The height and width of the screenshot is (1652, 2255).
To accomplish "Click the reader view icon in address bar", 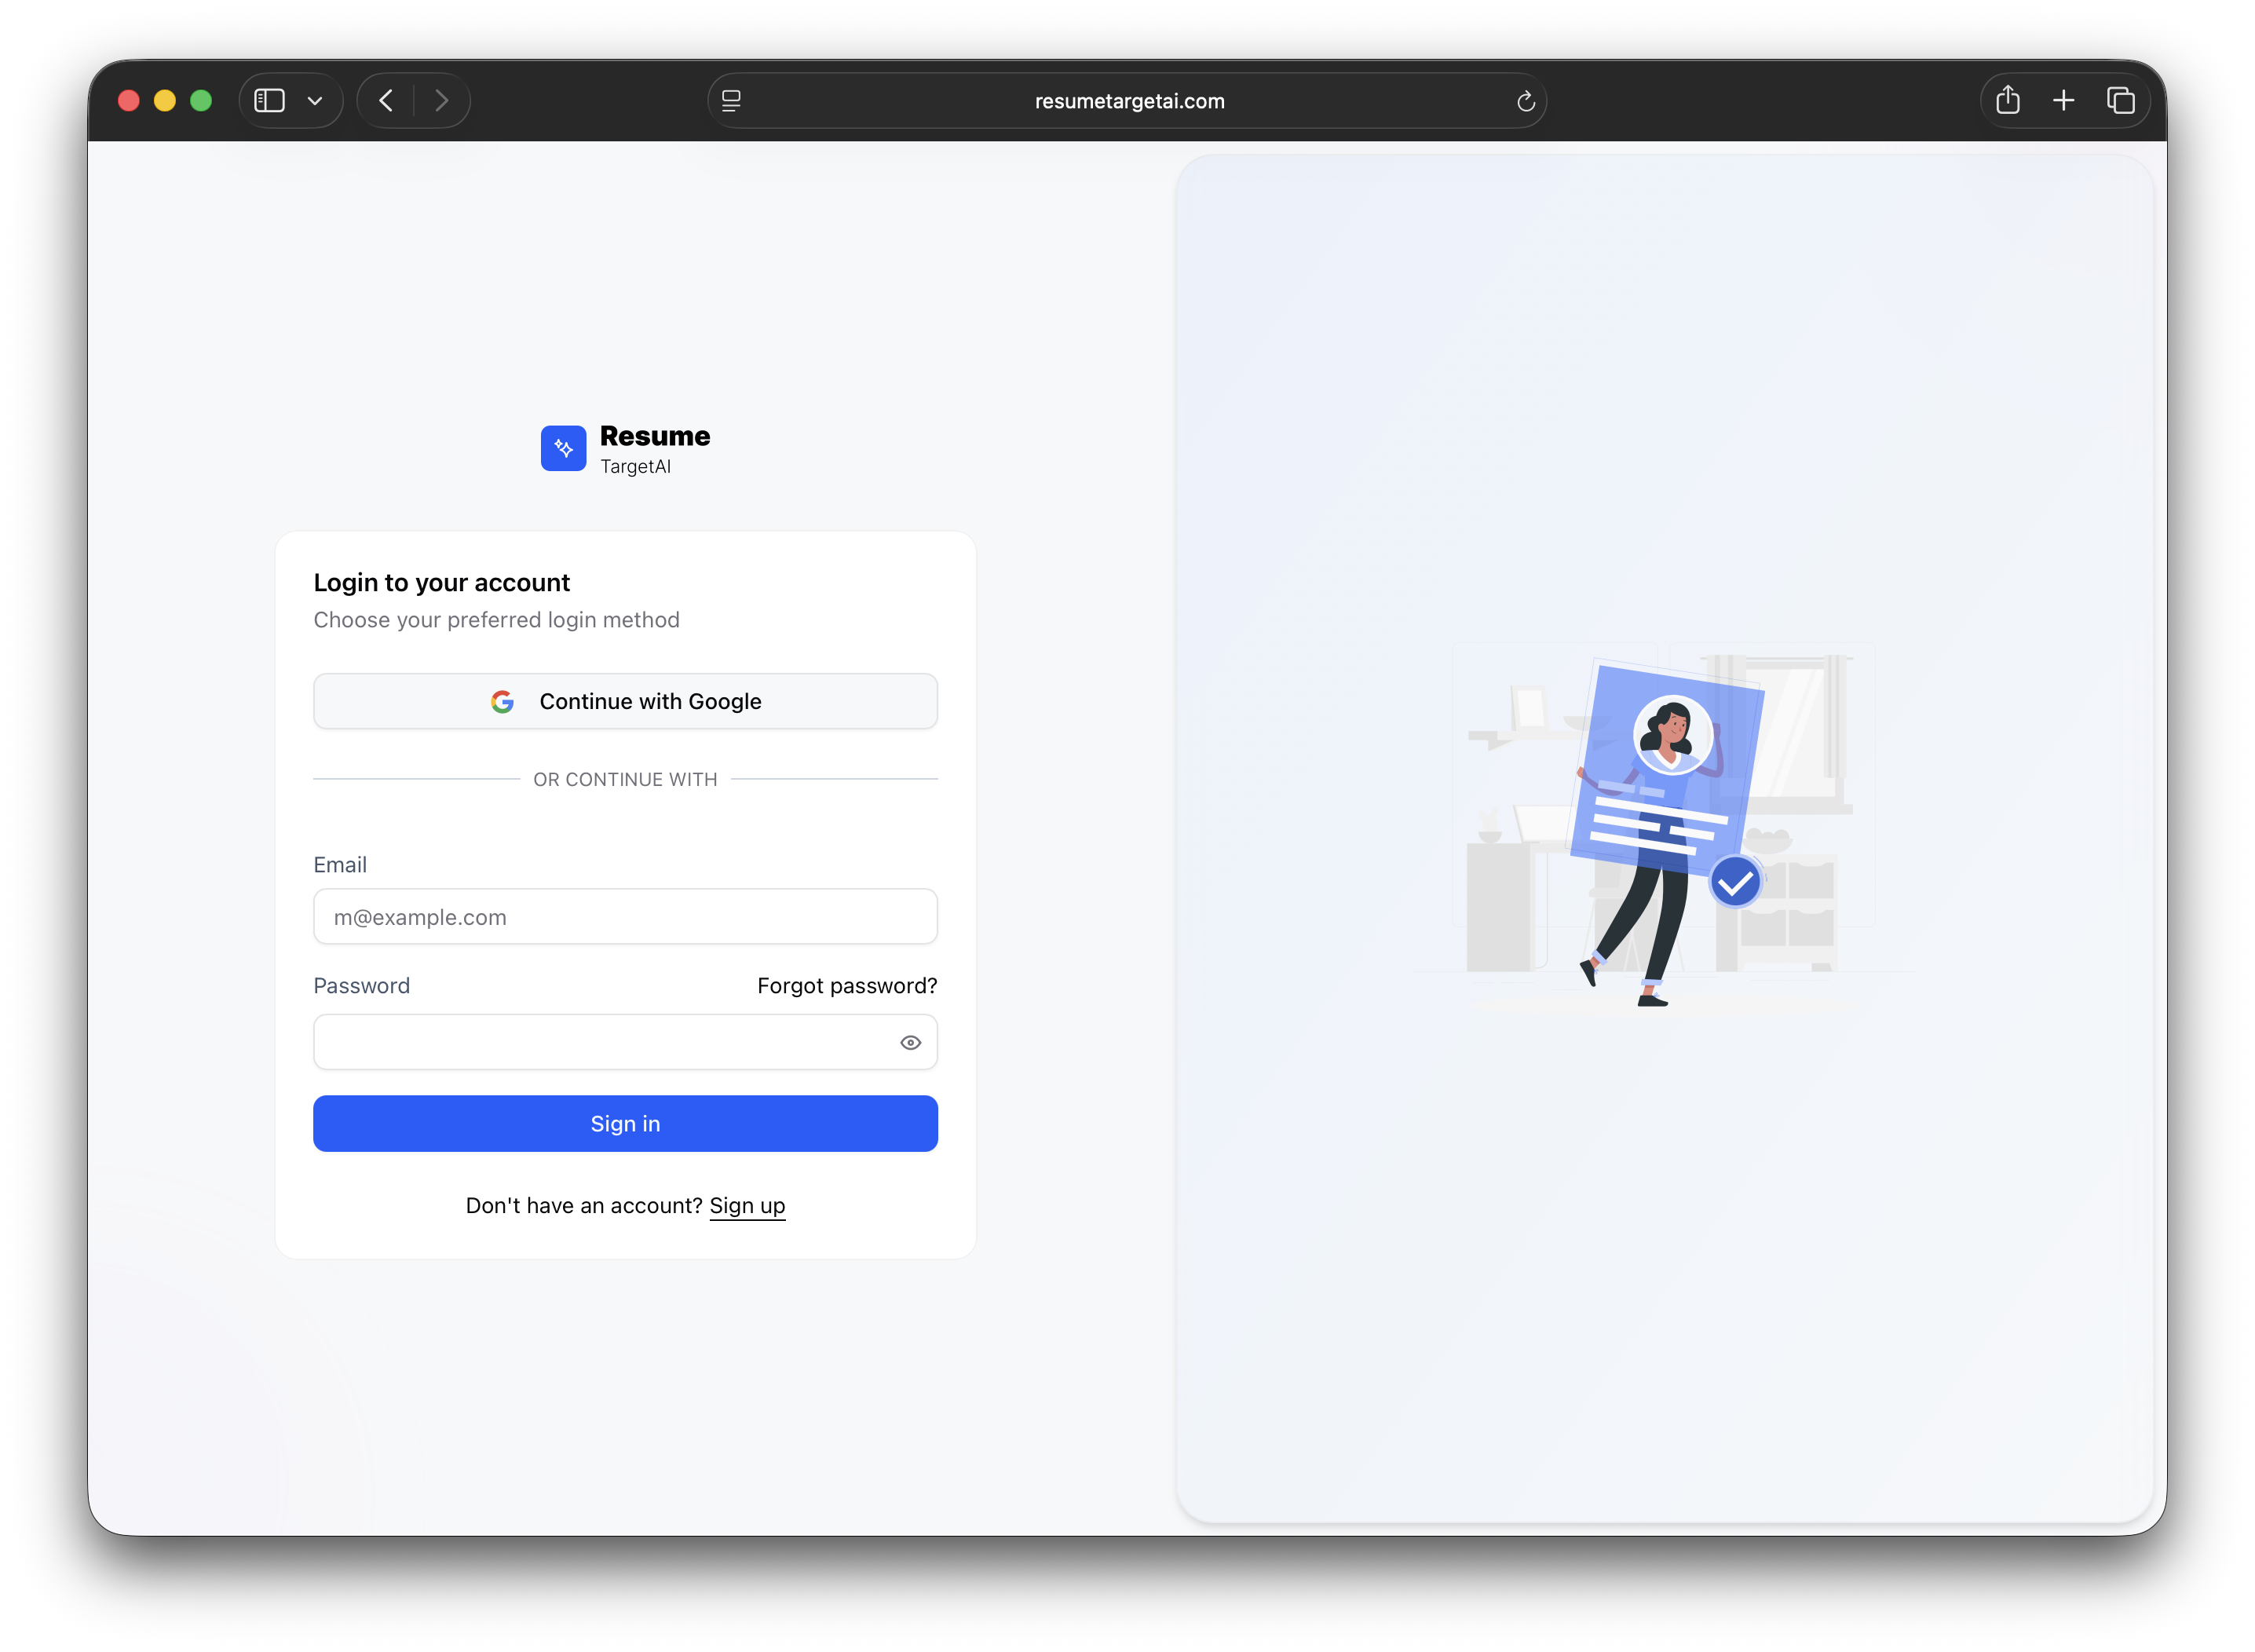I will click(x=731, y=100).
